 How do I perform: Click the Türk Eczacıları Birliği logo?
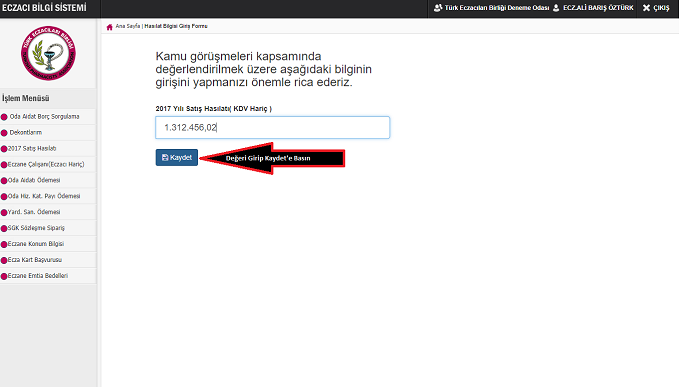(48, 53)
